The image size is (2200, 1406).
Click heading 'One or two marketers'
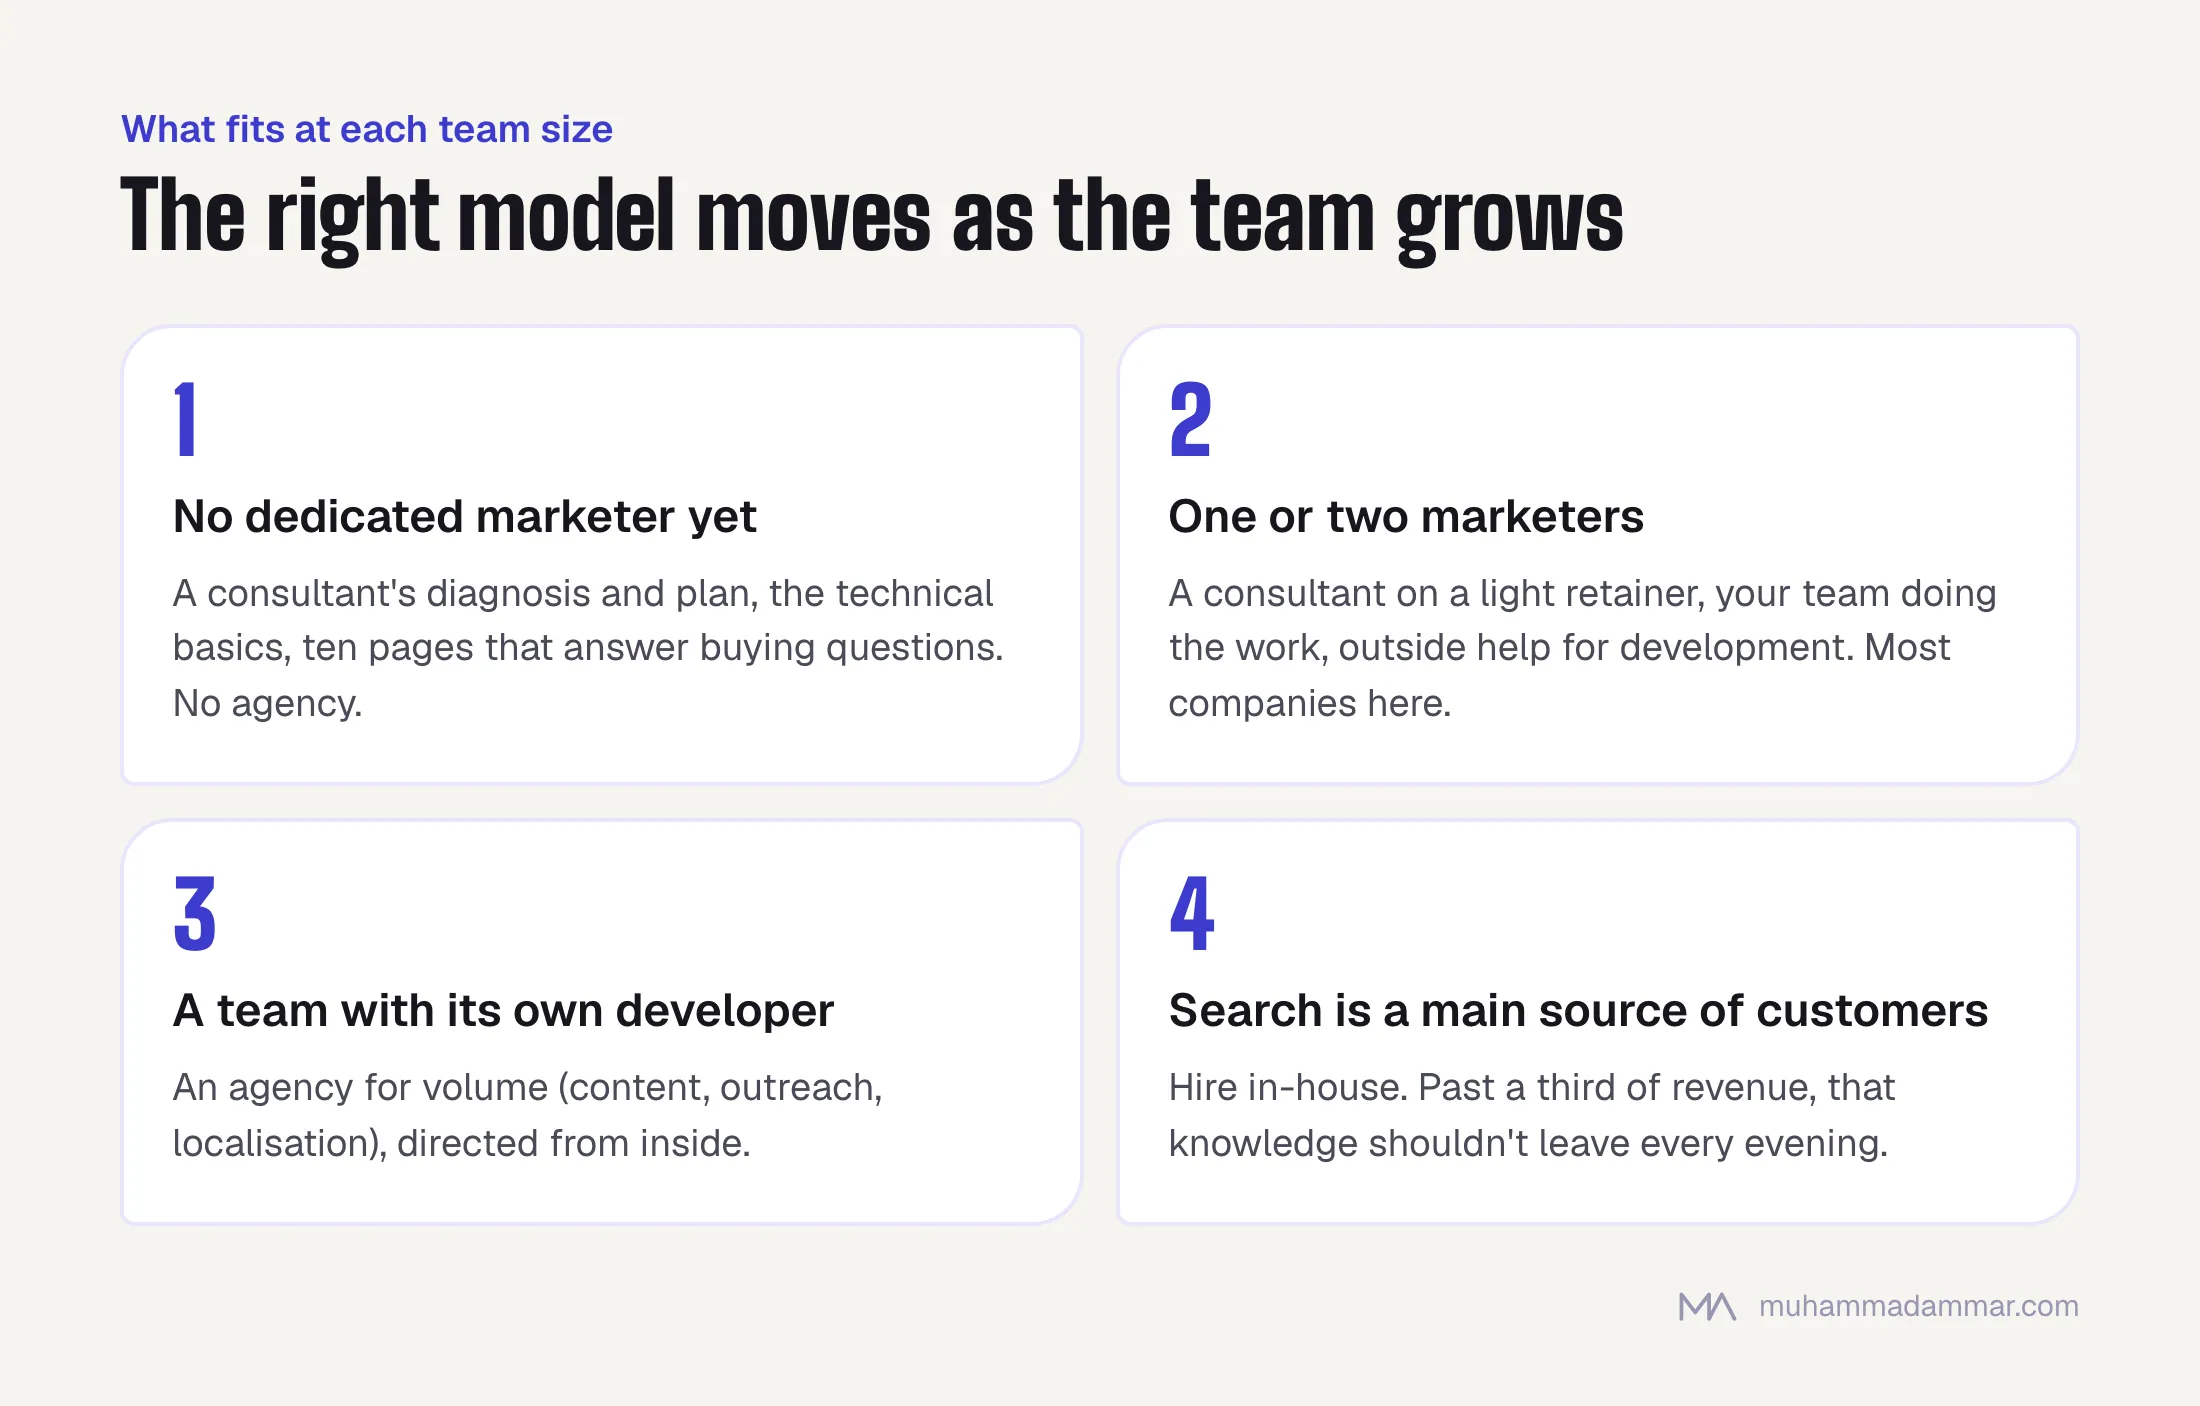click(x=1406, y=517)
